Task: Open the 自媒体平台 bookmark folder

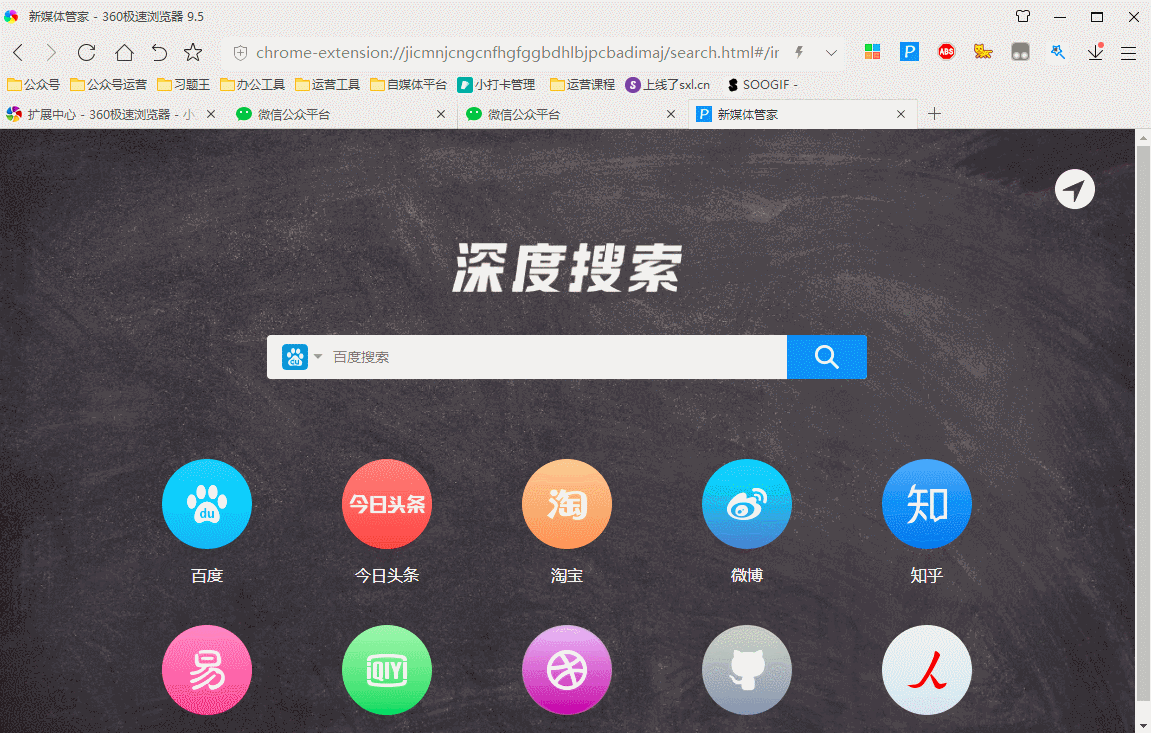Action: click(x=408, y=84)
